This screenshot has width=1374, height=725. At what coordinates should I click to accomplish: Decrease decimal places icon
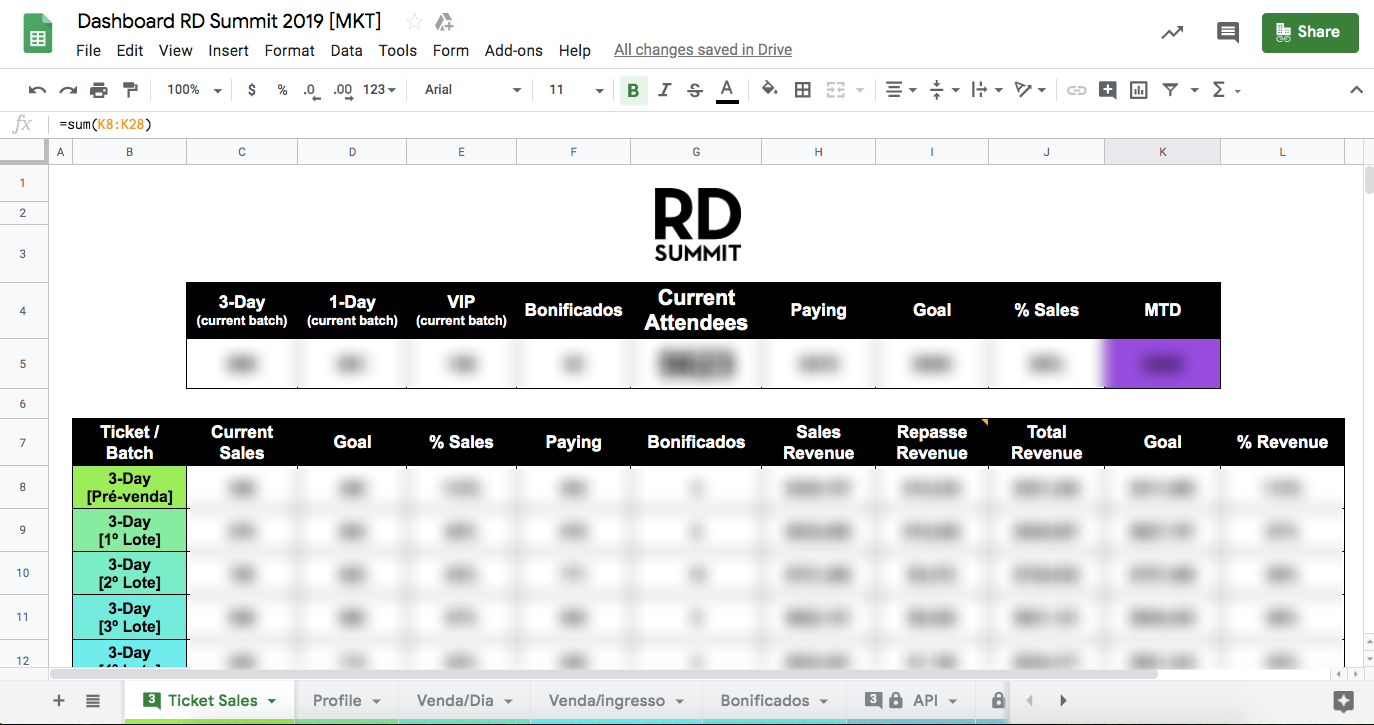pos(311,90)
